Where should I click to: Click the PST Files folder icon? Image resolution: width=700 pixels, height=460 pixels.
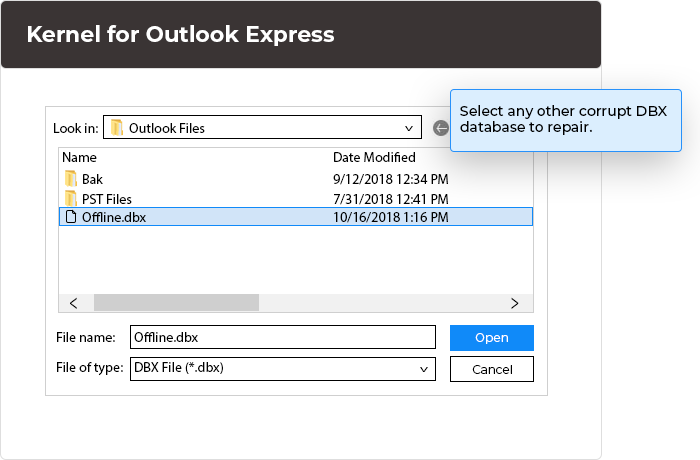click(x=71, y=198)
